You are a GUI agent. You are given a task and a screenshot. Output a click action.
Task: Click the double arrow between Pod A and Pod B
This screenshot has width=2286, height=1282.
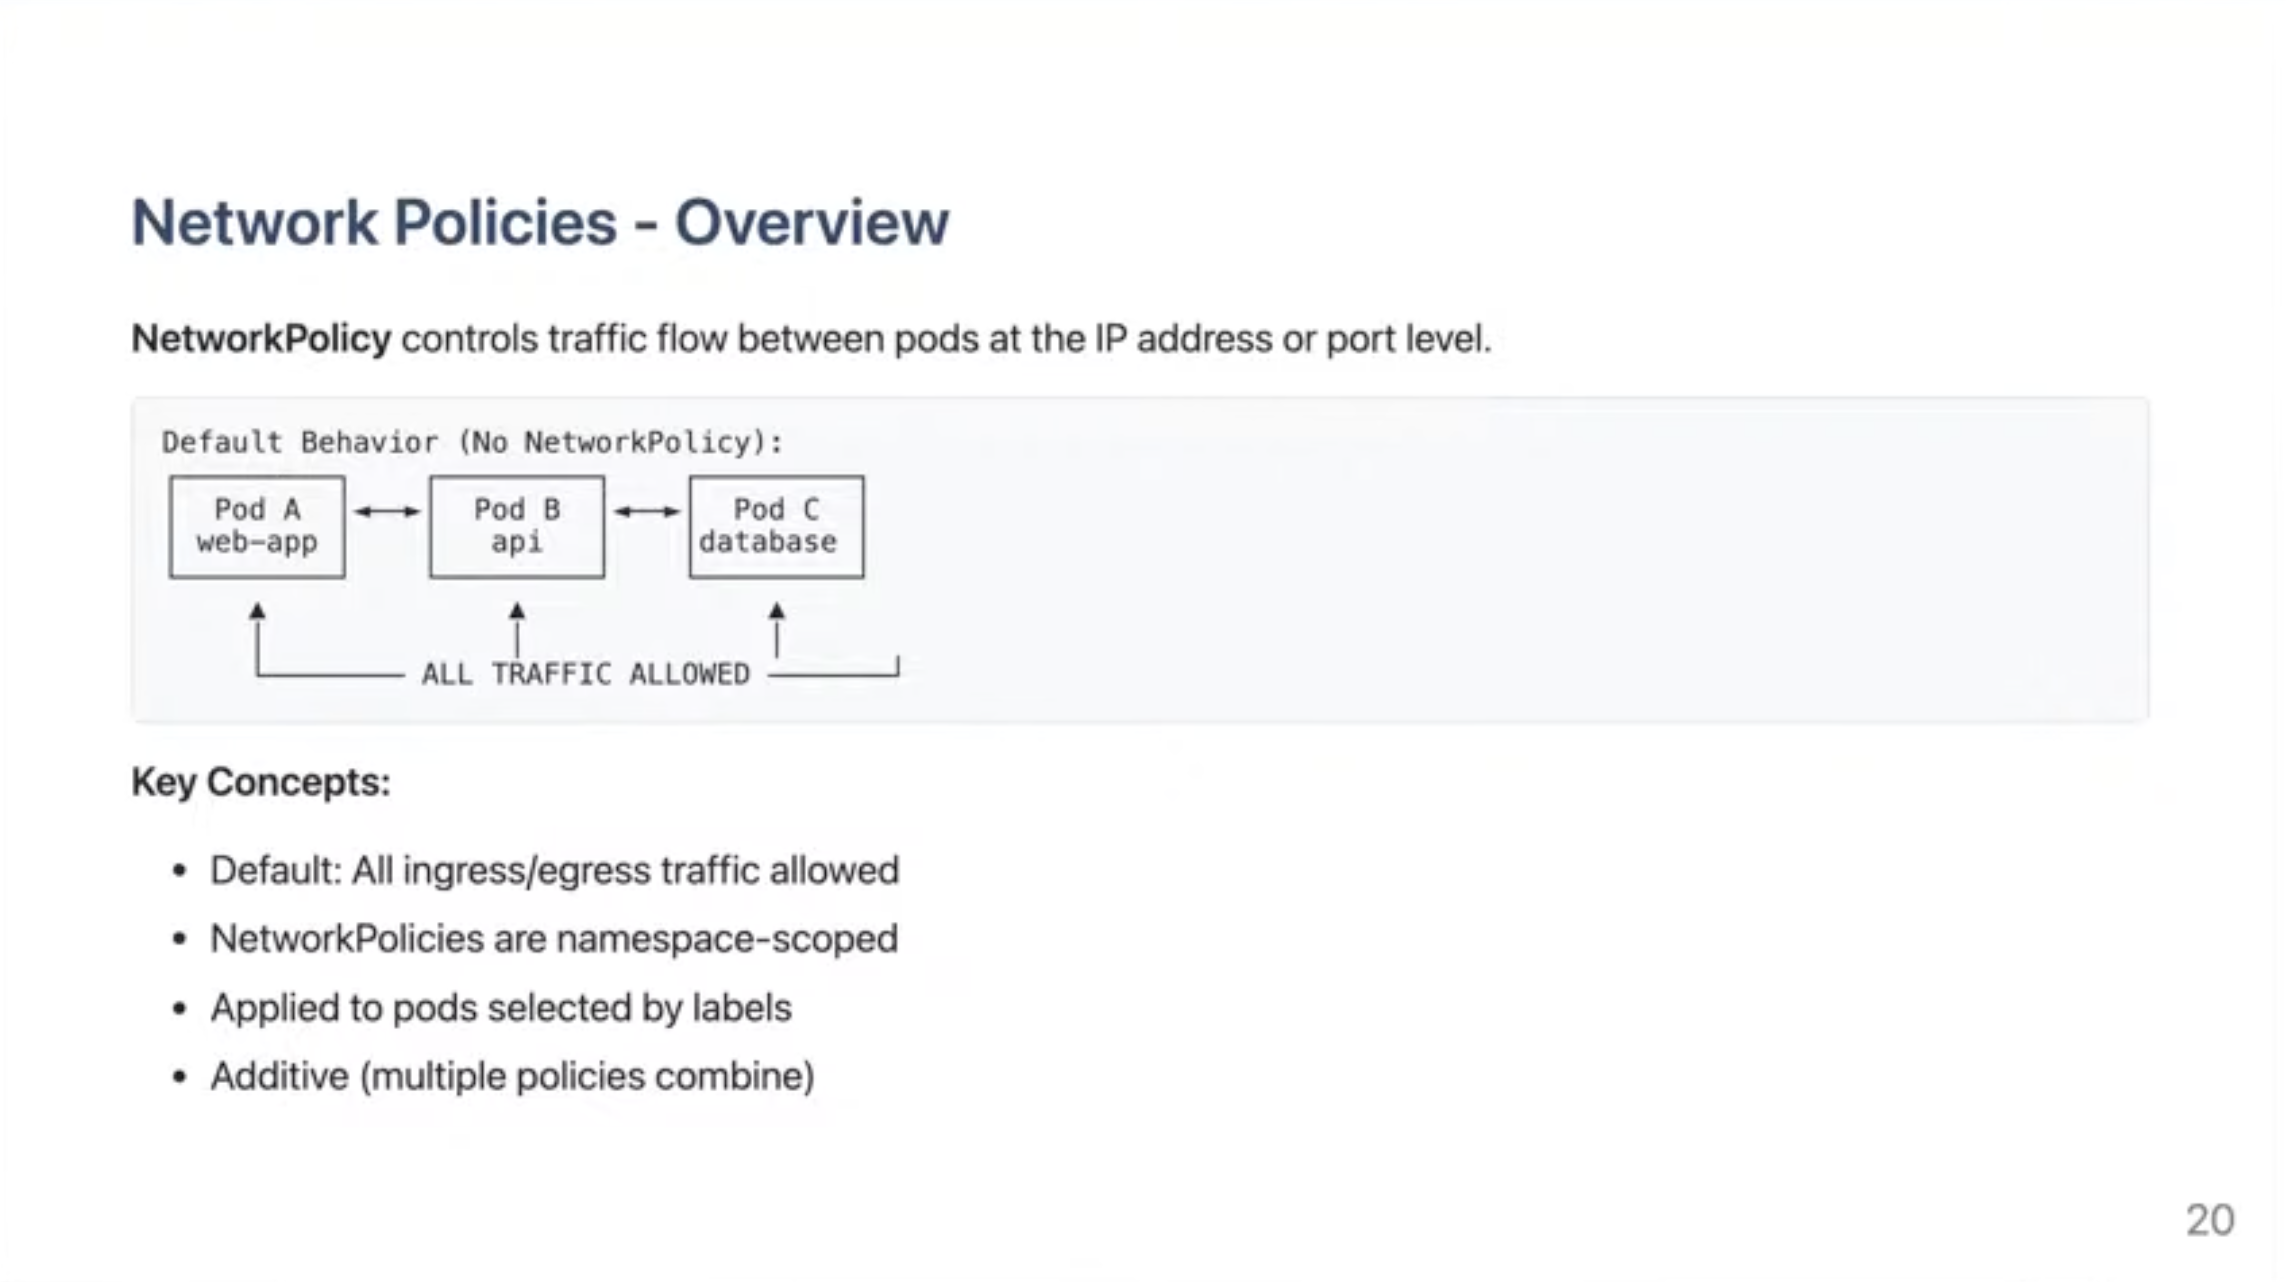point(387,511)
